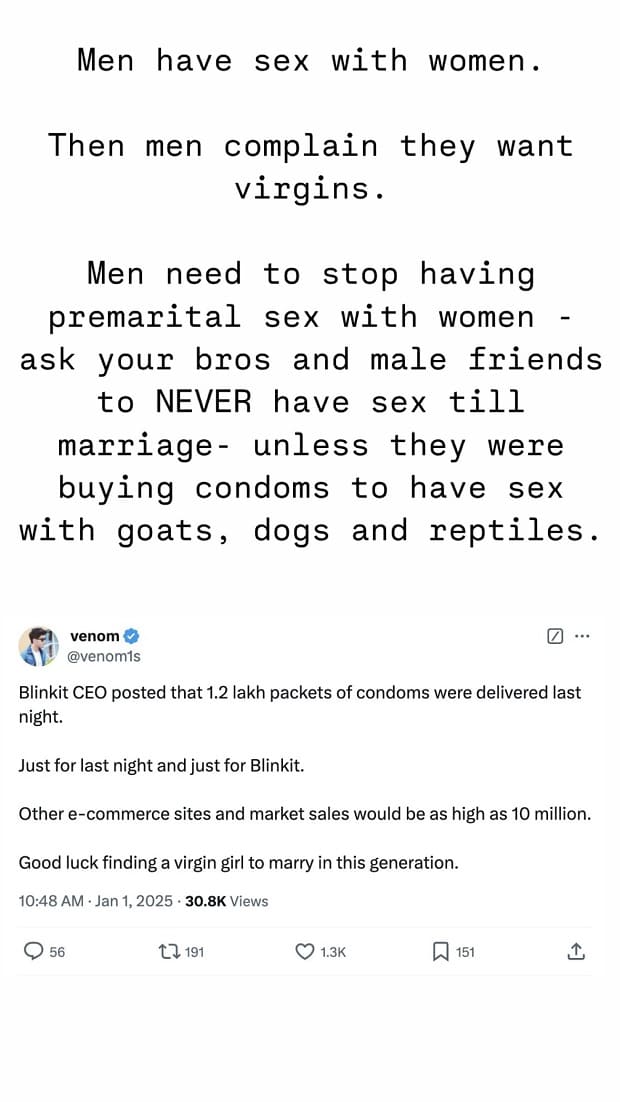Image resolution: width=620 pixels, height=1102 pixels.
Task: Click the 191 reposts count
Action: click(194, 952)
